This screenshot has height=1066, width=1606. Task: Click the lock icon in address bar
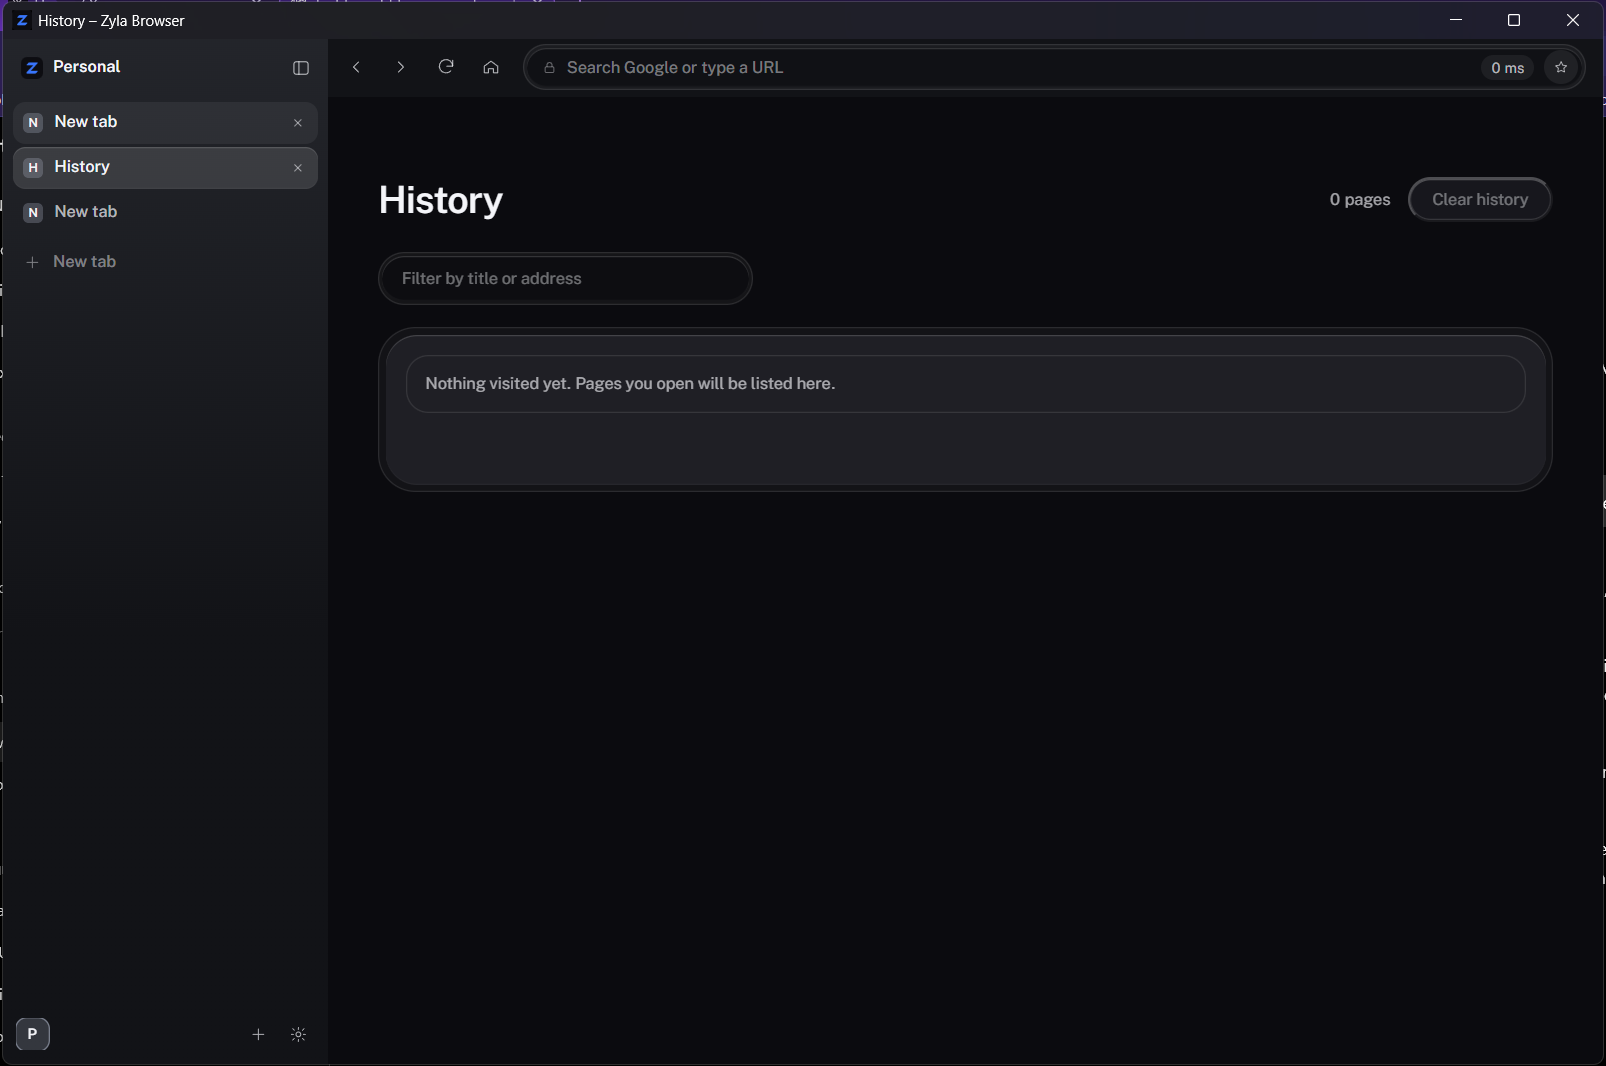point(549,68)
